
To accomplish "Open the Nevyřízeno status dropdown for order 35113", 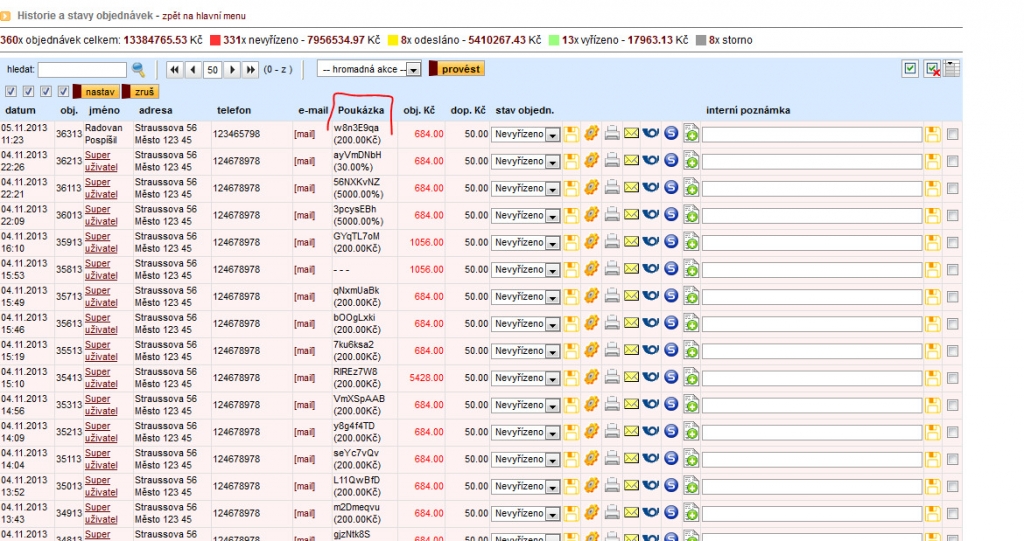I will click(526, 459).
